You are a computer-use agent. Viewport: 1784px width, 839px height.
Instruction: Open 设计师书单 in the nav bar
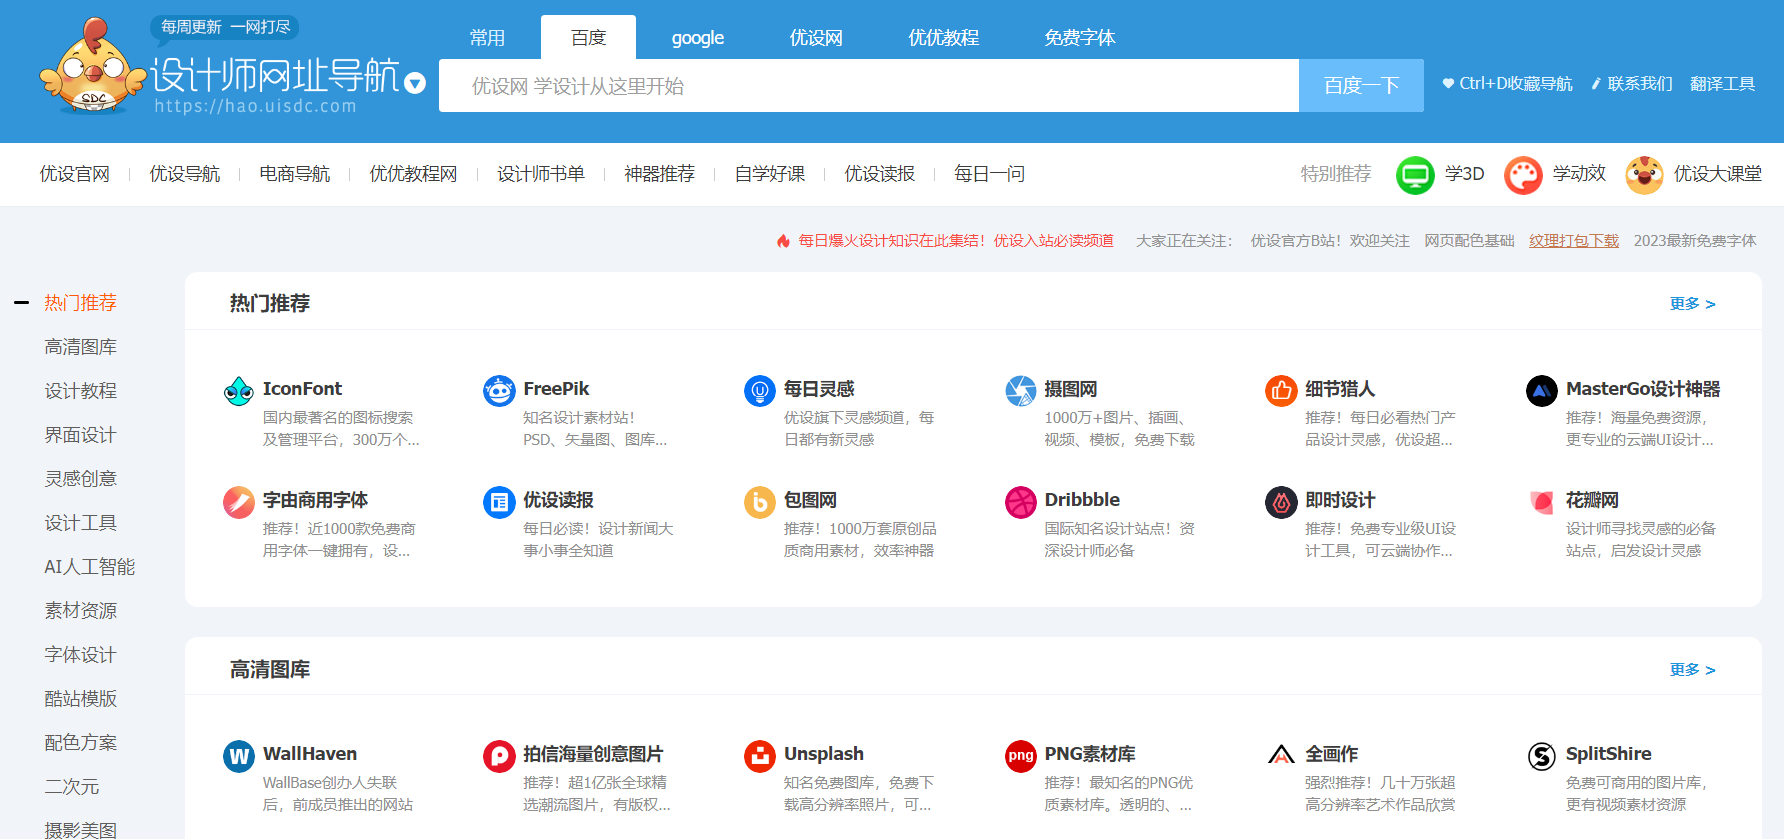click(x=541, y=174)
